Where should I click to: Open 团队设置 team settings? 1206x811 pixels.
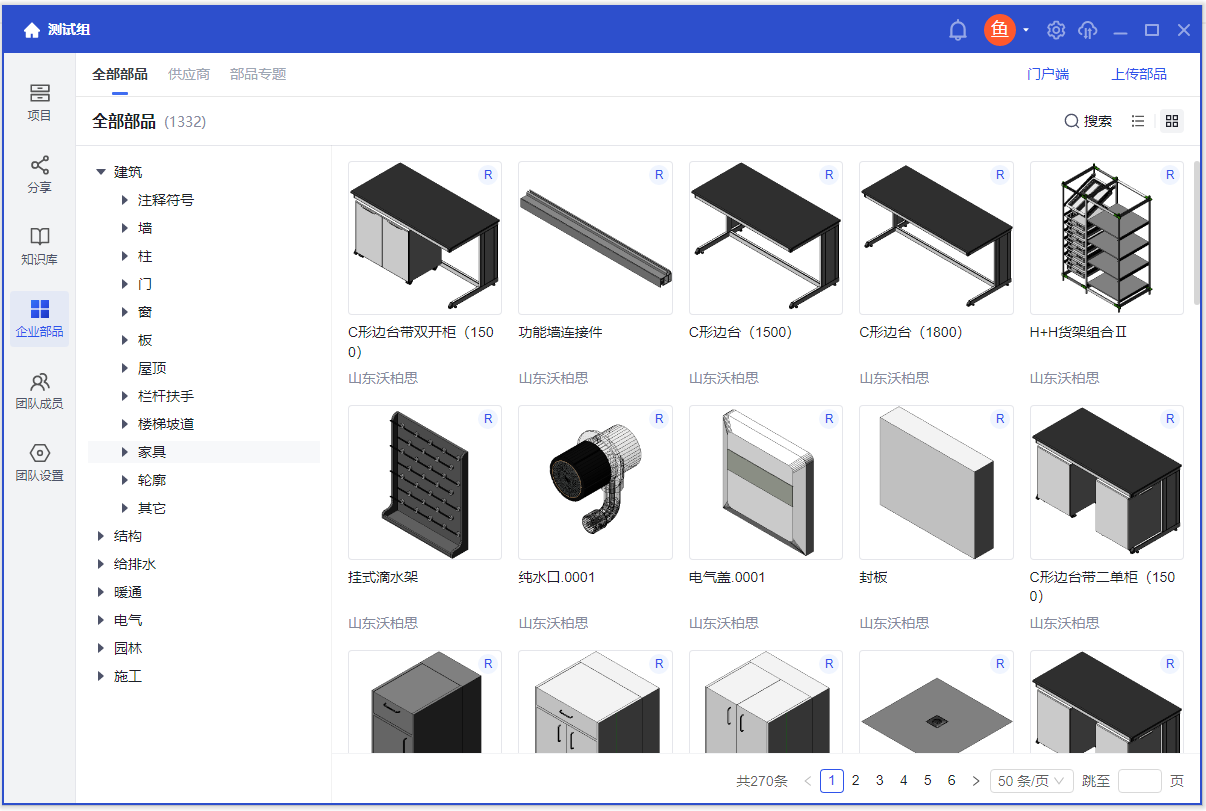39,463
